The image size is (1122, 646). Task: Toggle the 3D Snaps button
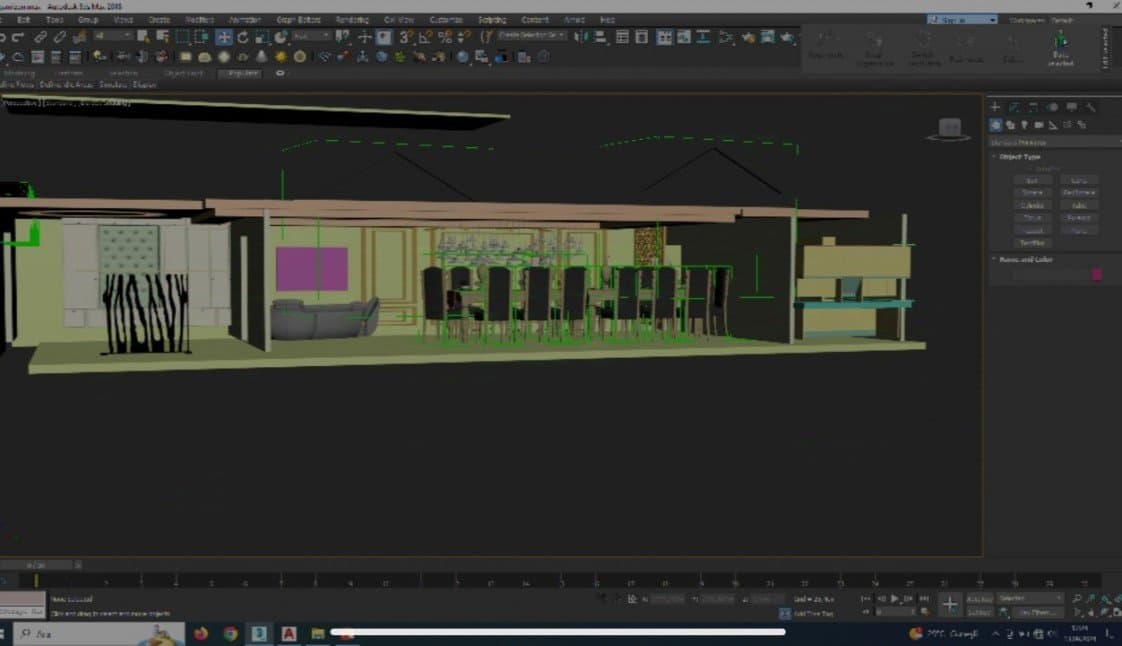(x=406, y=37)
